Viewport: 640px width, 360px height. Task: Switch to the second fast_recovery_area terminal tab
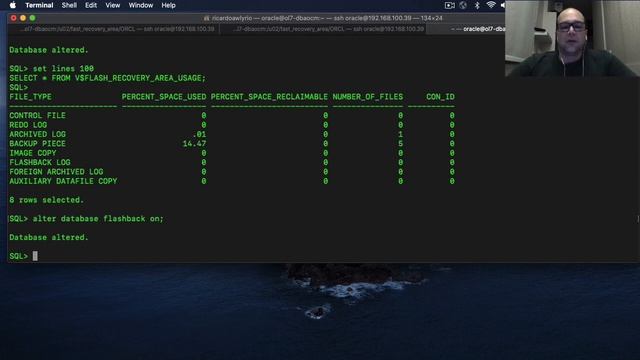tap(323, 29)
